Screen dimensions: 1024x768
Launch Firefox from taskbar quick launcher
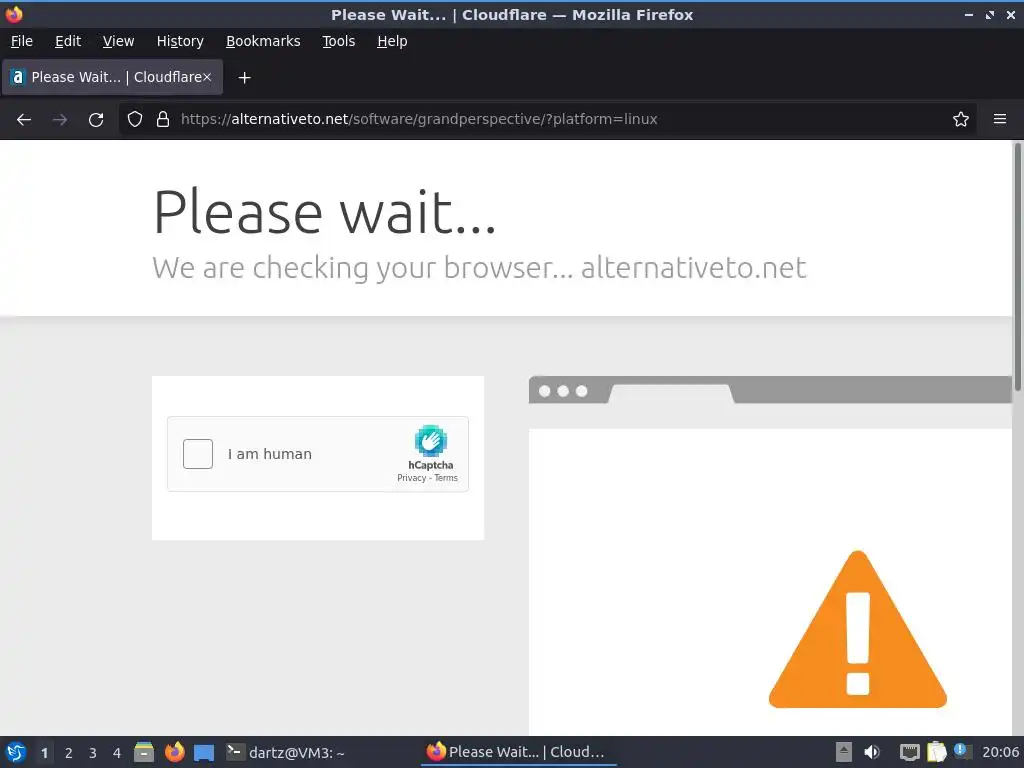click(174, 752)
